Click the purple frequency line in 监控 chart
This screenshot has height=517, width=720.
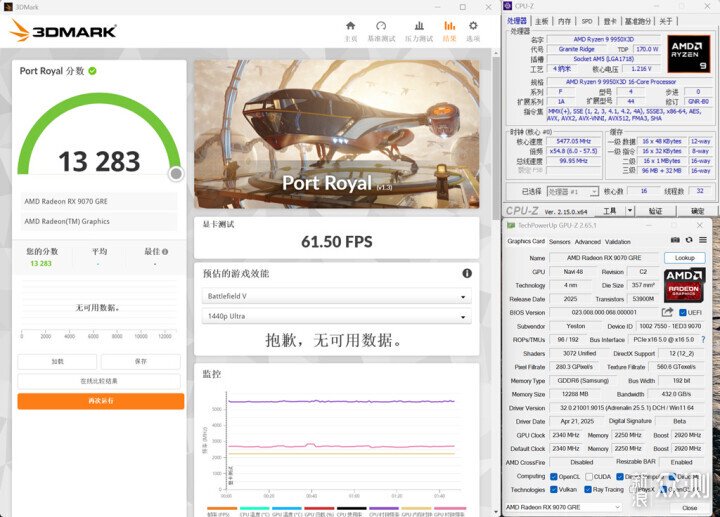pos(341,401)
